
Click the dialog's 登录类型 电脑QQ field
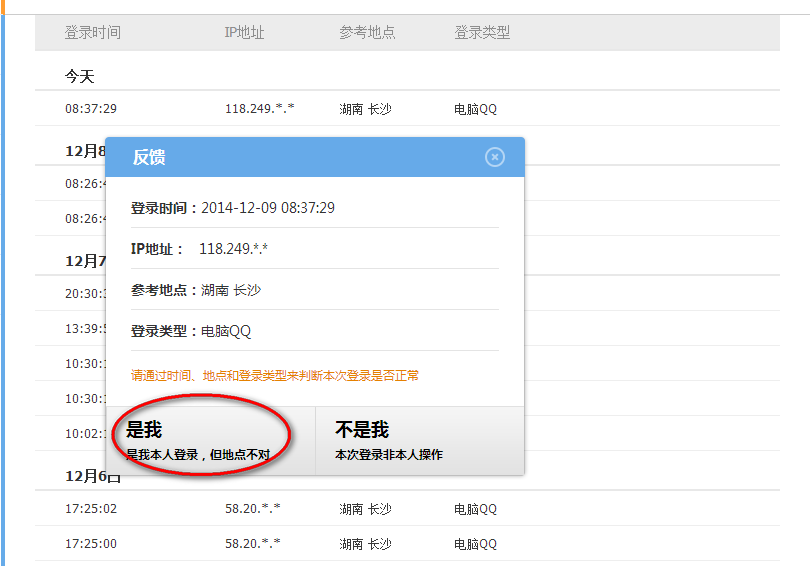point(225,331)
